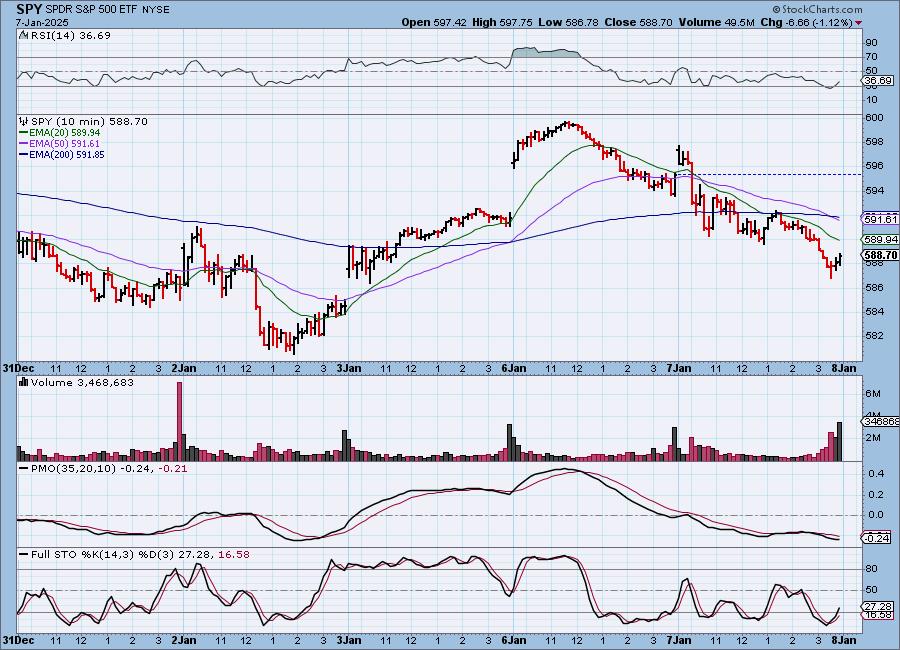Click the SPDR S&P 500 ETF name
This screenshot has height=650, width=900.
(x=90, y=10)
